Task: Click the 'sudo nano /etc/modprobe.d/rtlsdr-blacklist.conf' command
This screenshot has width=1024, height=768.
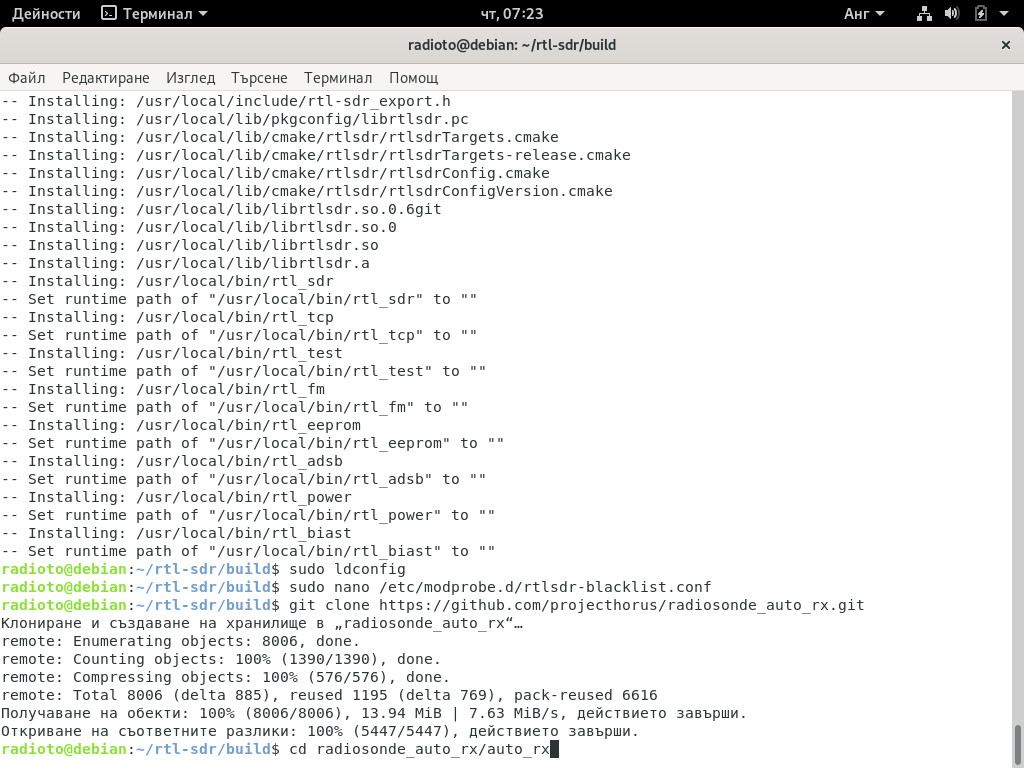Action: pyautogui.click(x=500, y=587)
